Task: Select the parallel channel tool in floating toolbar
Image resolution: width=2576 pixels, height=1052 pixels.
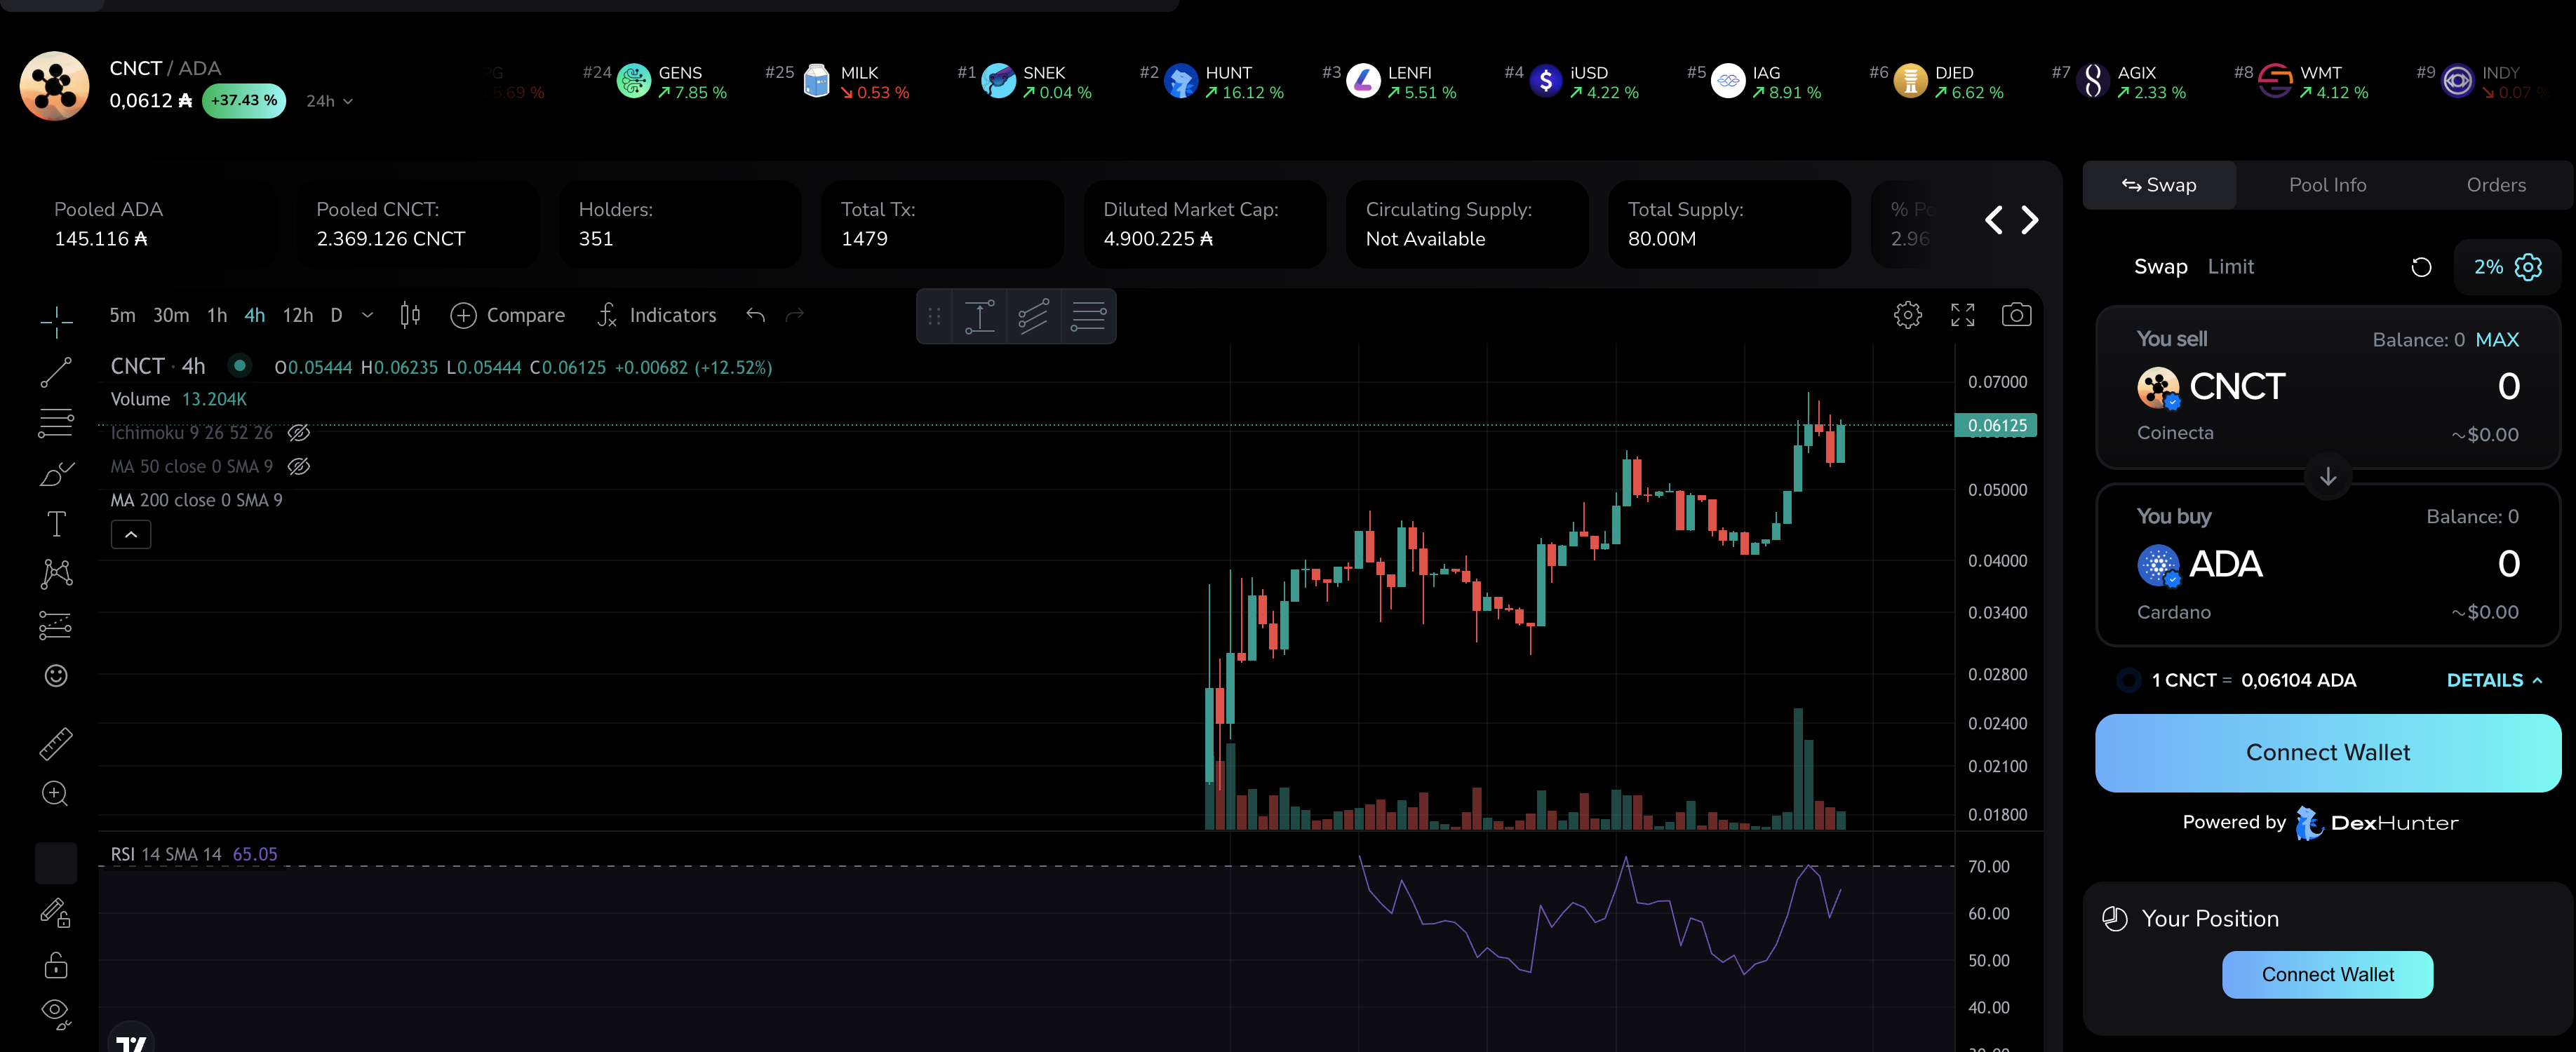Action: point(1033,316)
